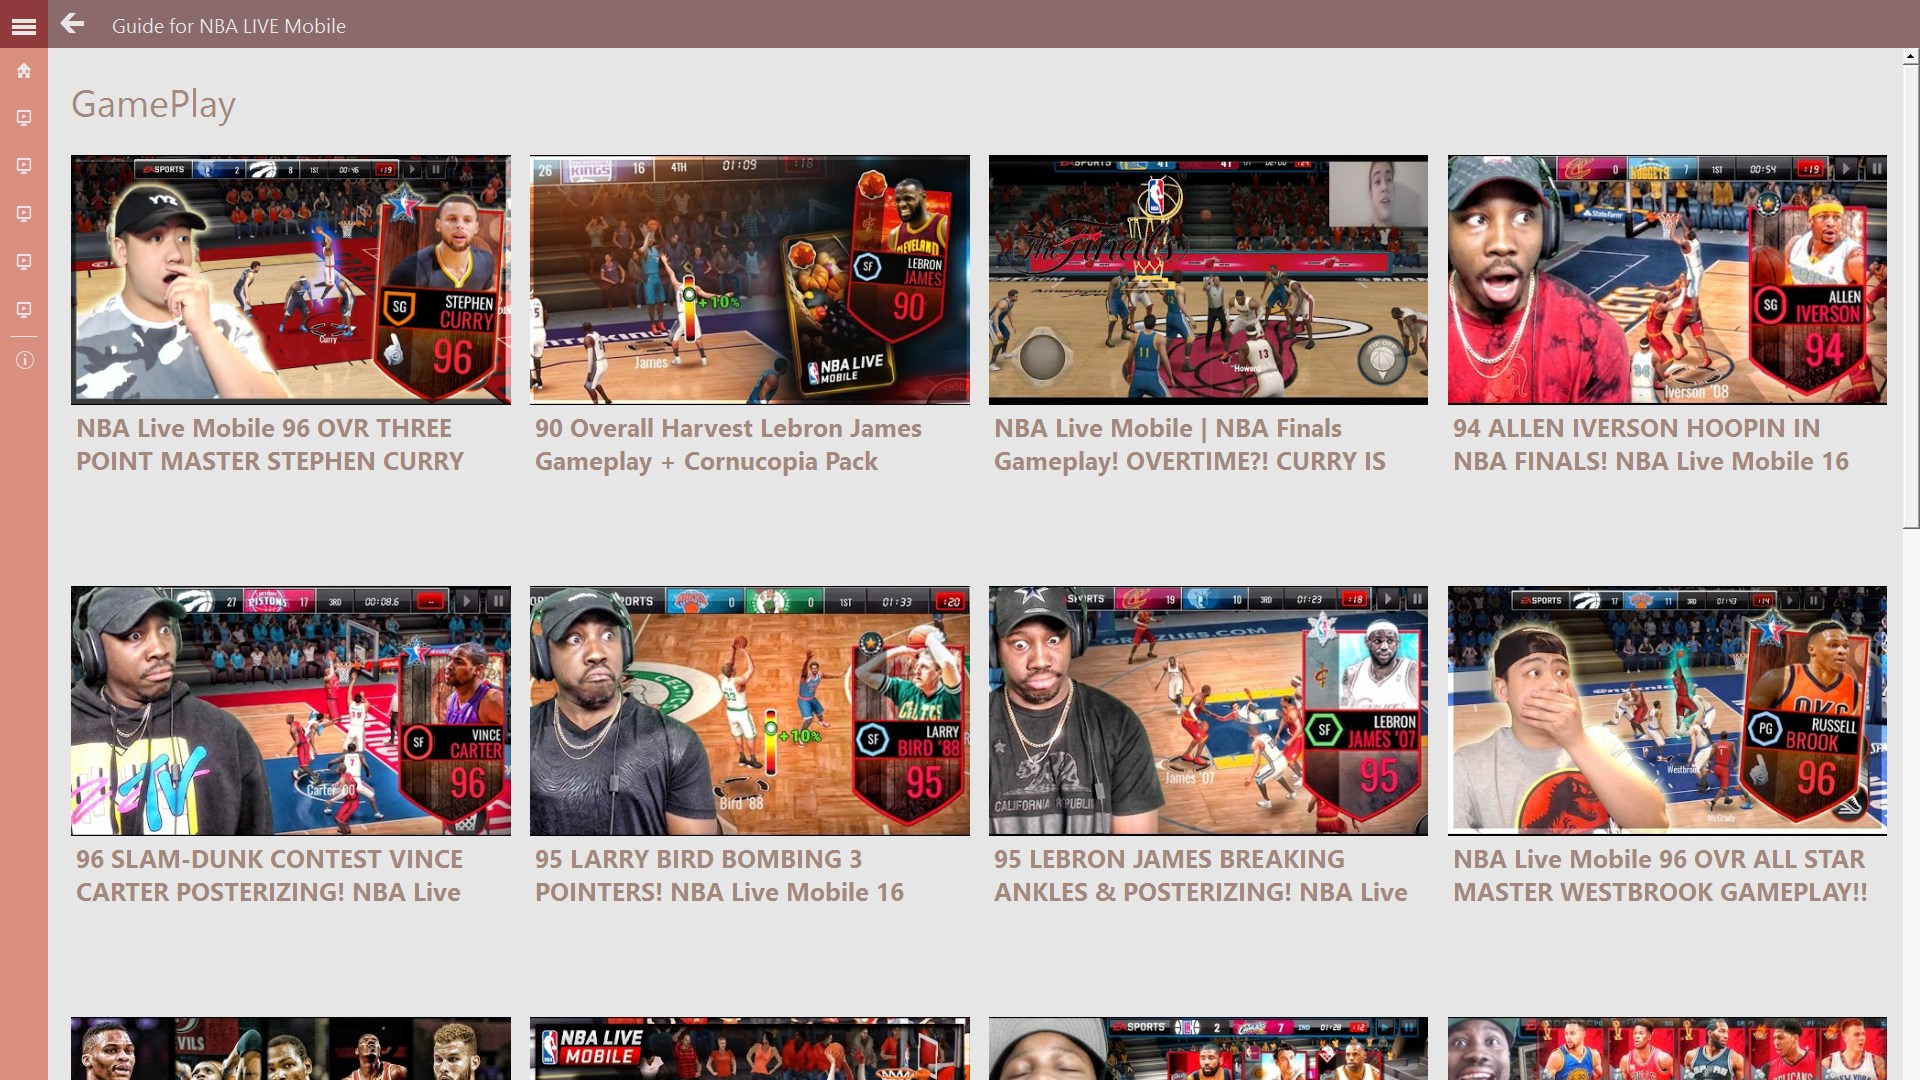Click the back arrow button

coord(72,24)
